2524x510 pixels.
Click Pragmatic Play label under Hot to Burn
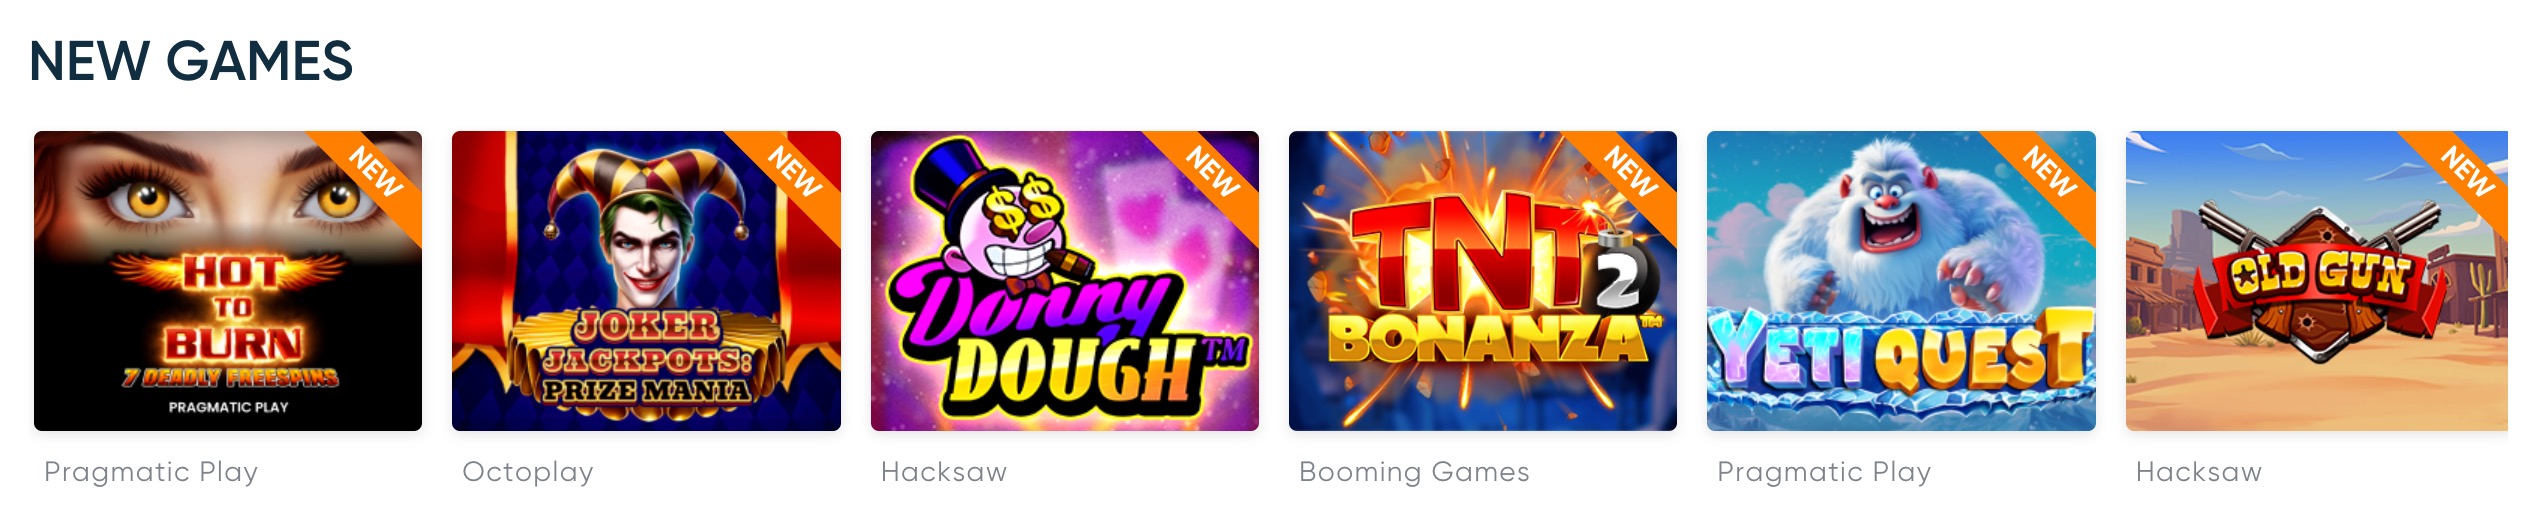pos(151,472)
